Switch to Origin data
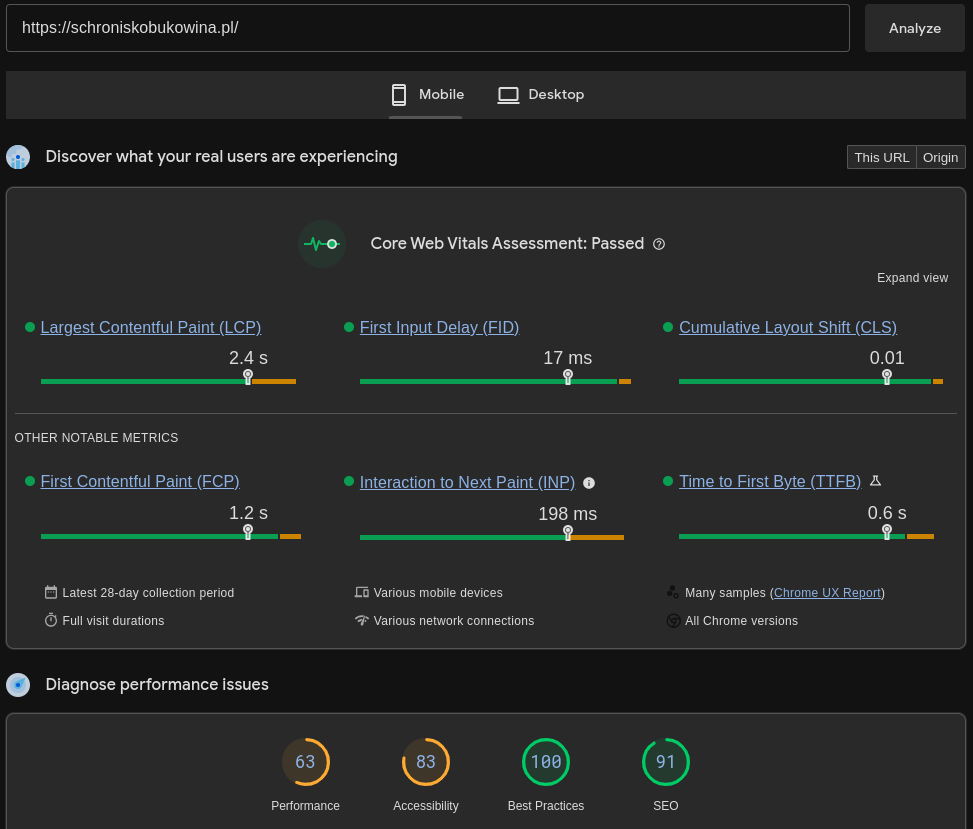The height and width of the screenshot is (829, 973). 940,158
